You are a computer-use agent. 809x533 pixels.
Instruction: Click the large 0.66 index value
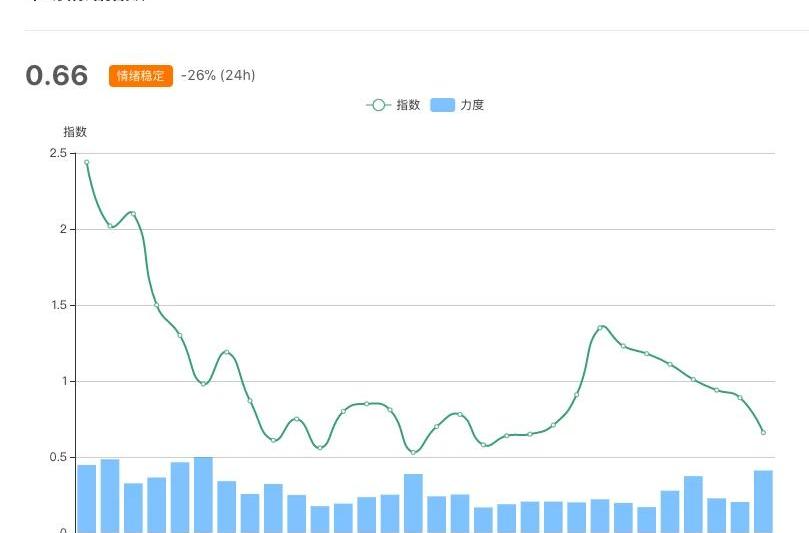coord(57,76)
